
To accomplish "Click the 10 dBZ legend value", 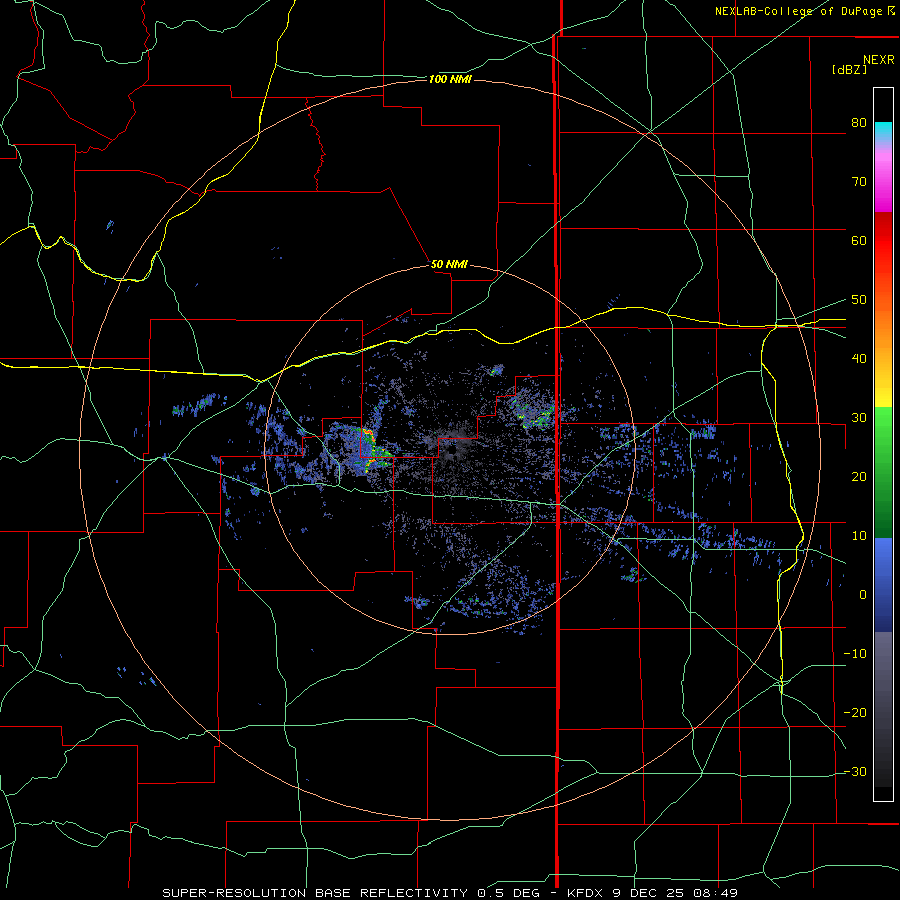I will pyautogui.click(x=859, y=536).
